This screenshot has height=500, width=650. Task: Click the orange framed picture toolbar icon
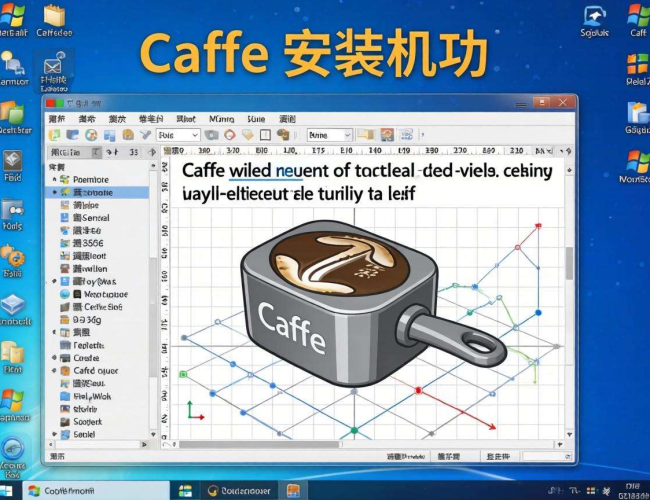(x=387, y=135)
